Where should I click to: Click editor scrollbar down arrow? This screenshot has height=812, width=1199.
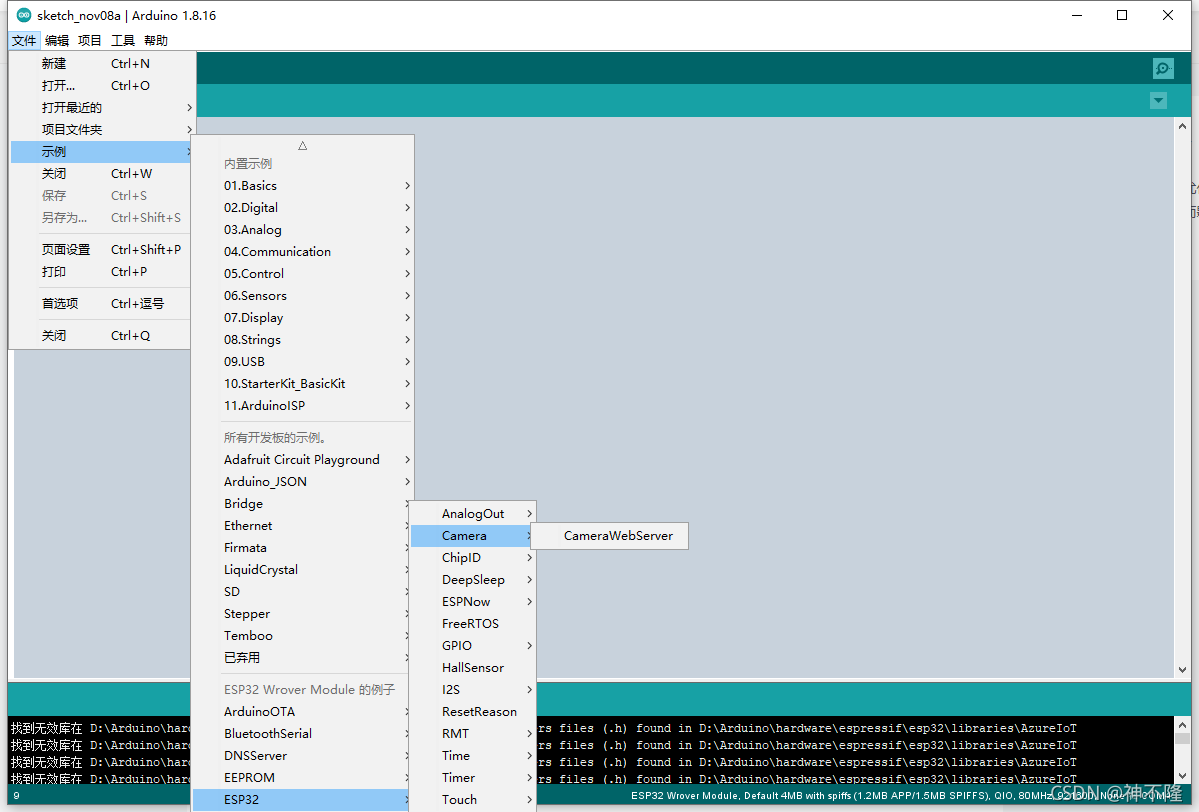(1182, 670)
